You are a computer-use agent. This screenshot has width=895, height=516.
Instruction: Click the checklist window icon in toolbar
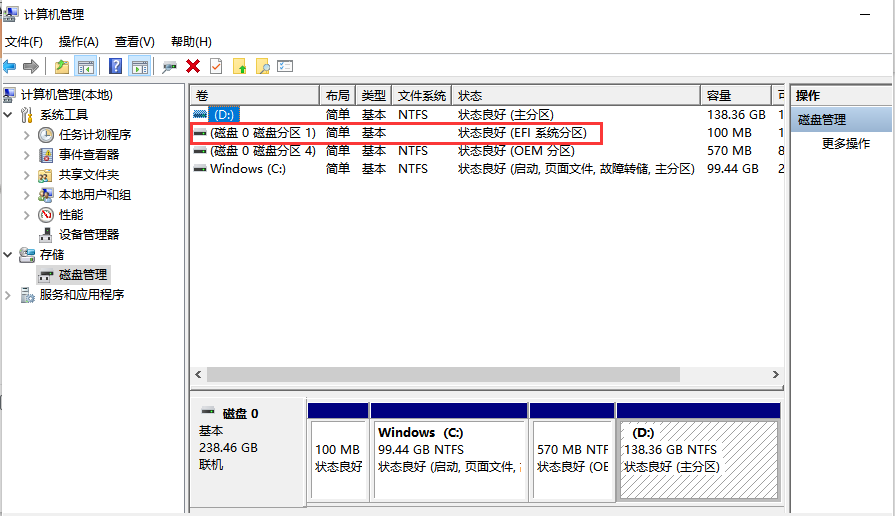(285, 66)
